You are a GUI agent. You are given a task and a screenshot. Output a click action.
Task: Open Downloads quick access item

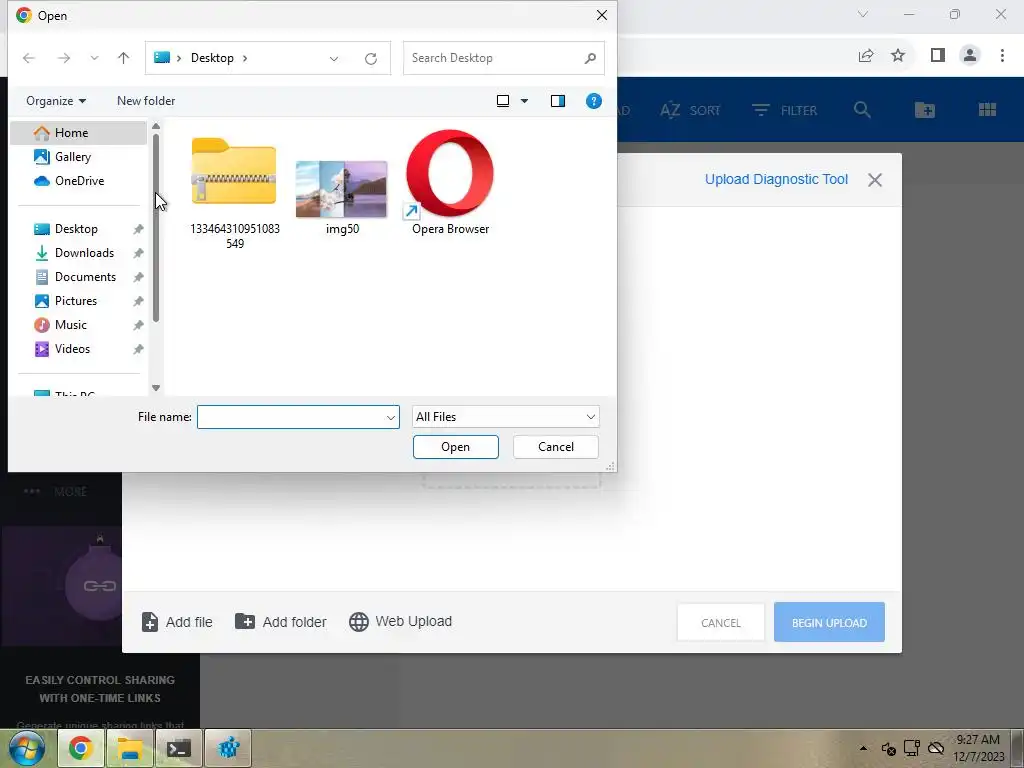click(x=84, y=253)
